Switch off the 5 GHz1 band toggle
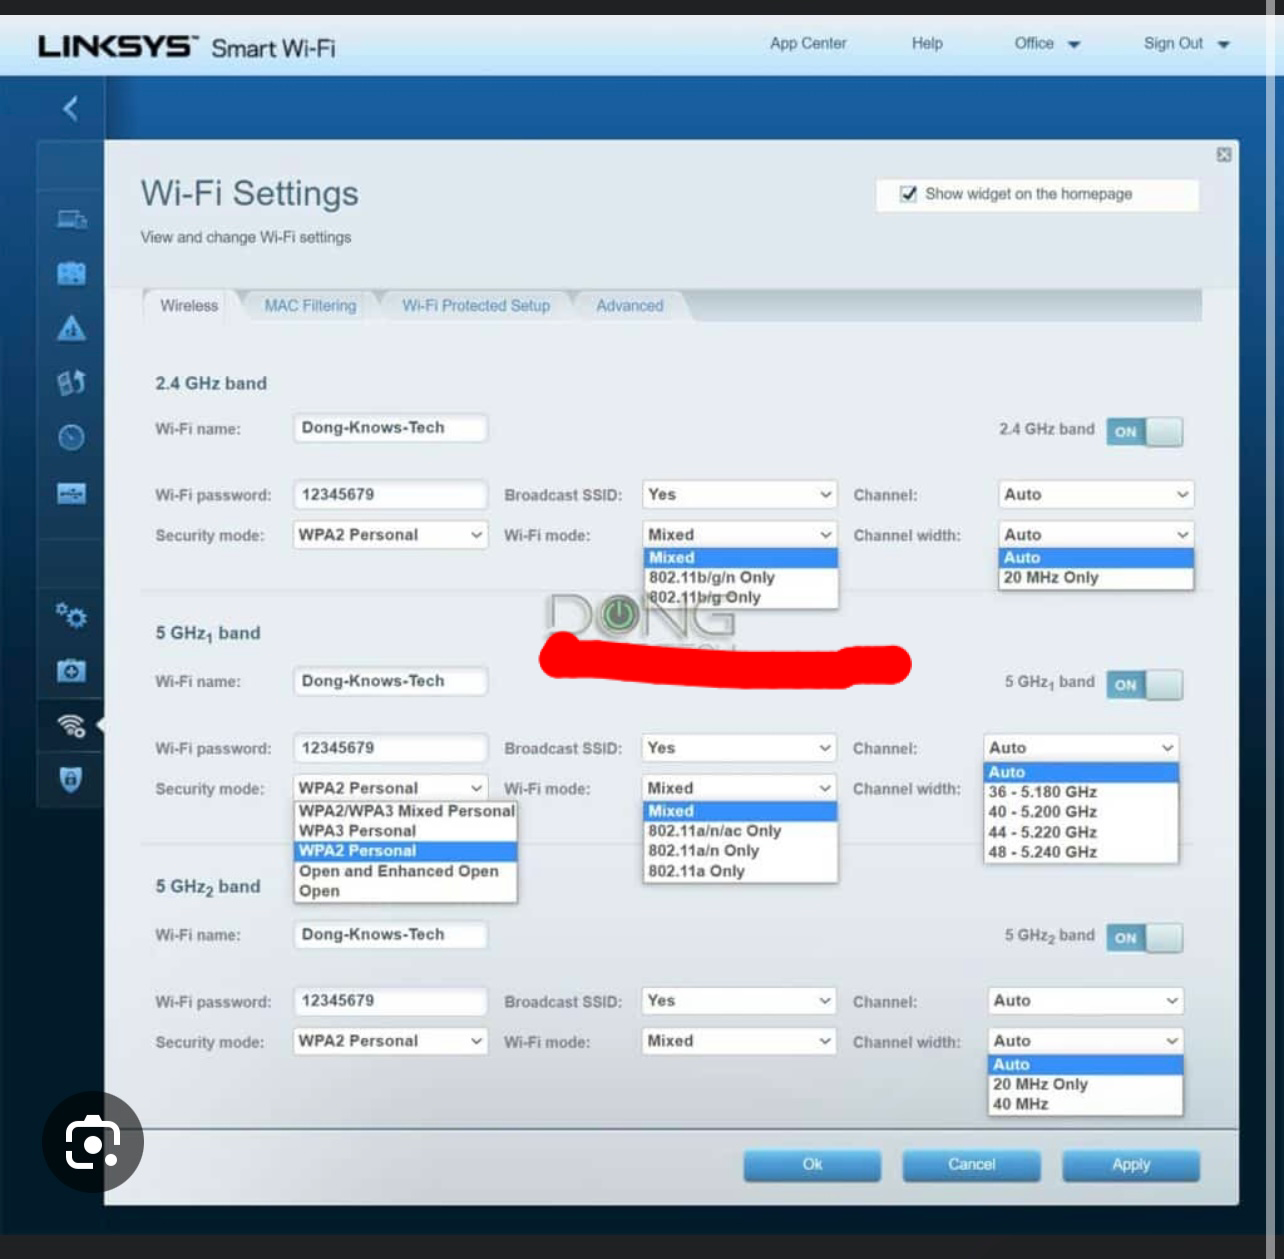 1144,685
